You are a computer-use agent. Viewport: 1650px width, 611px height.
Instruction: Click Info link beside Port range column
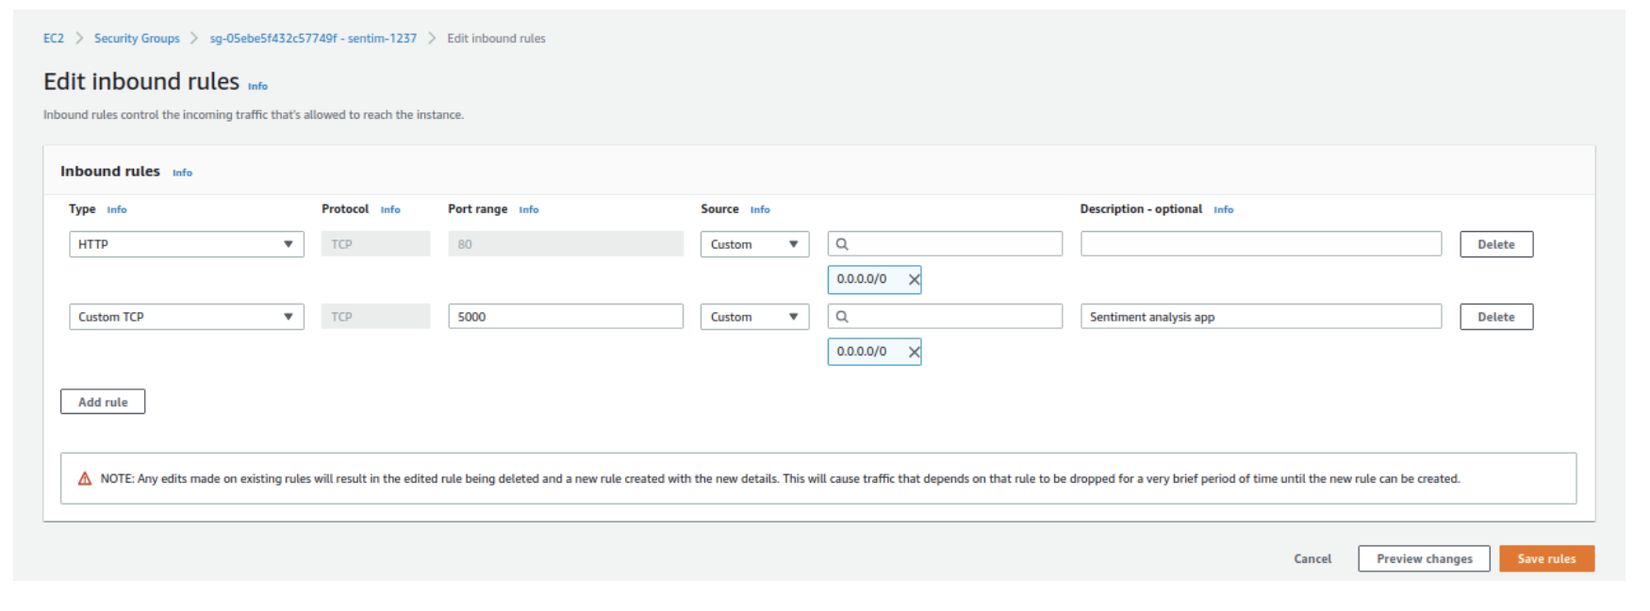coord(529,210)
